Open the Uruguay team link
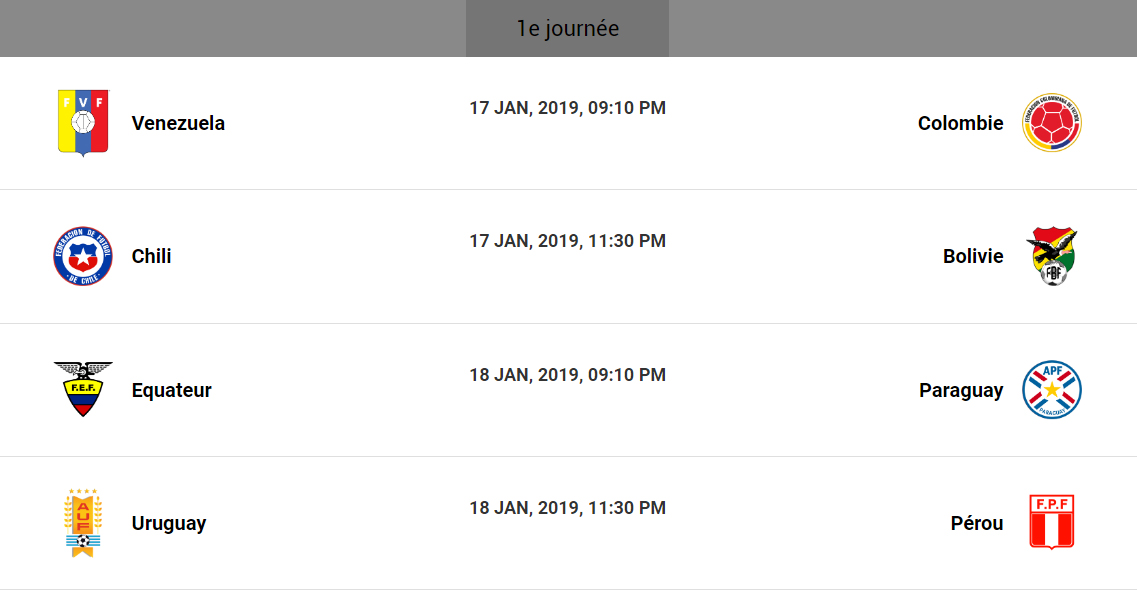This screenshot has height=600, width=1137. 168,524
